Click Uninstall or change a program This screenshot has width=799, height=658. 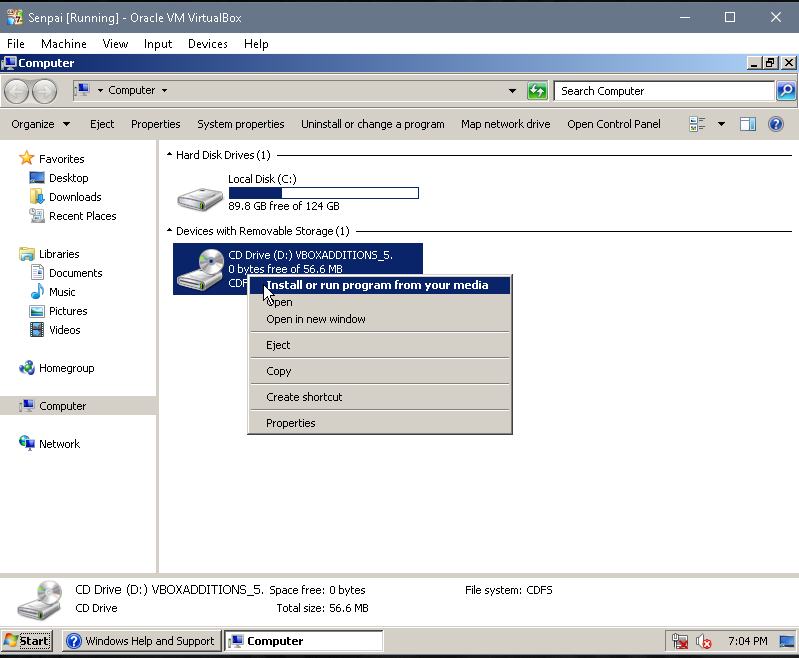point(372,124)
